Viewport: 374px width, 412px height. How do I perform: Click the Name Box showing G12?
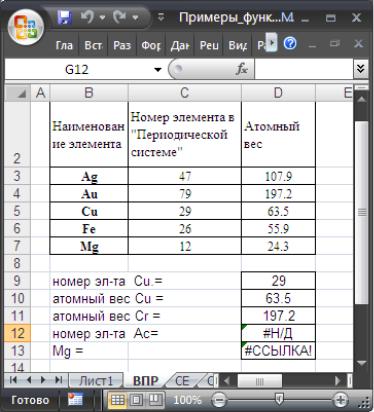77,70
